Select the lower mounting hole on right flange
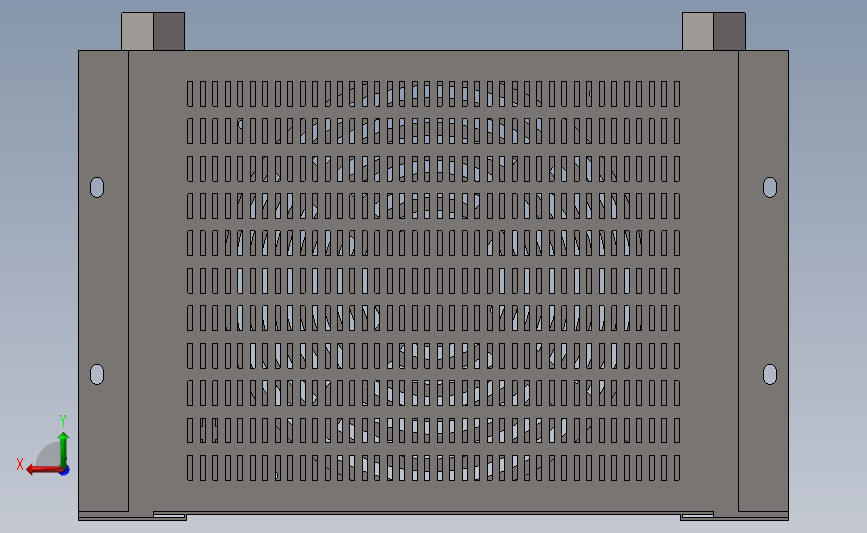Image resolution: width=867 pixels, height=533 pixels. (770, 374)
